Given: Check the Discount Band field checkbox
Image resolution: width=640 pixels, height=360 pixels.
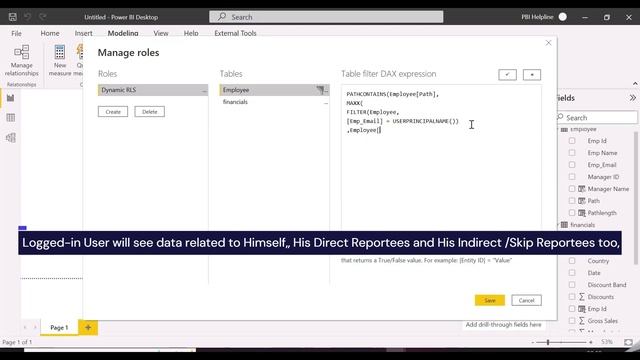Looking at the screenshot, I should tap(572, 285).
